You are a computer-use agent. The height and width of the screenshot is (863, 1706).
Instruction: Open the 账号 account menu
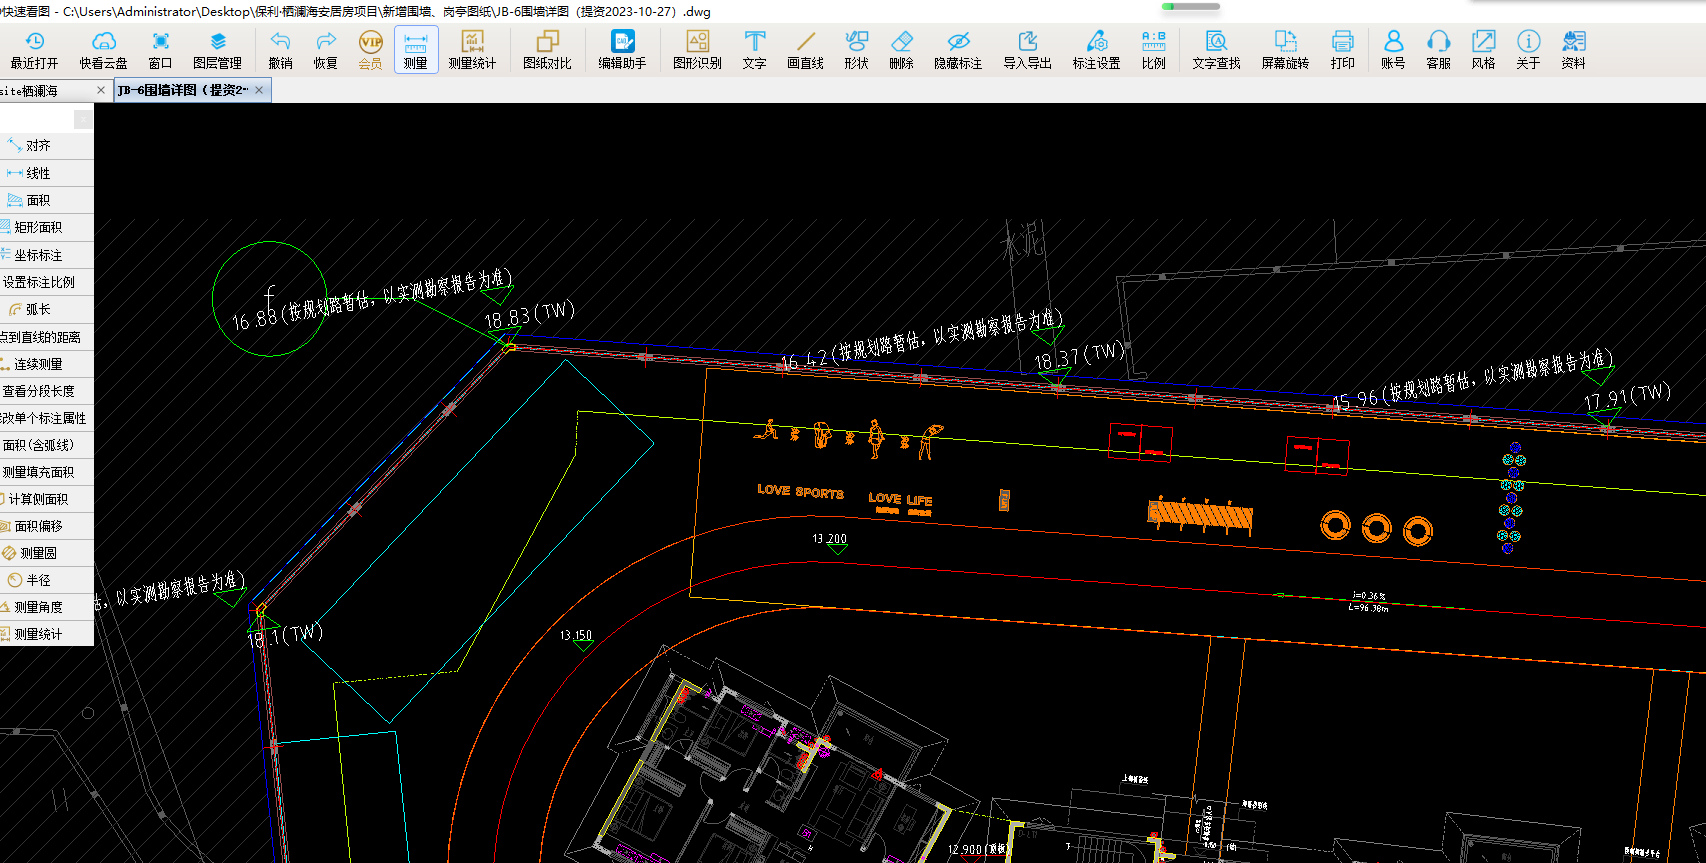coord(1393,50)
